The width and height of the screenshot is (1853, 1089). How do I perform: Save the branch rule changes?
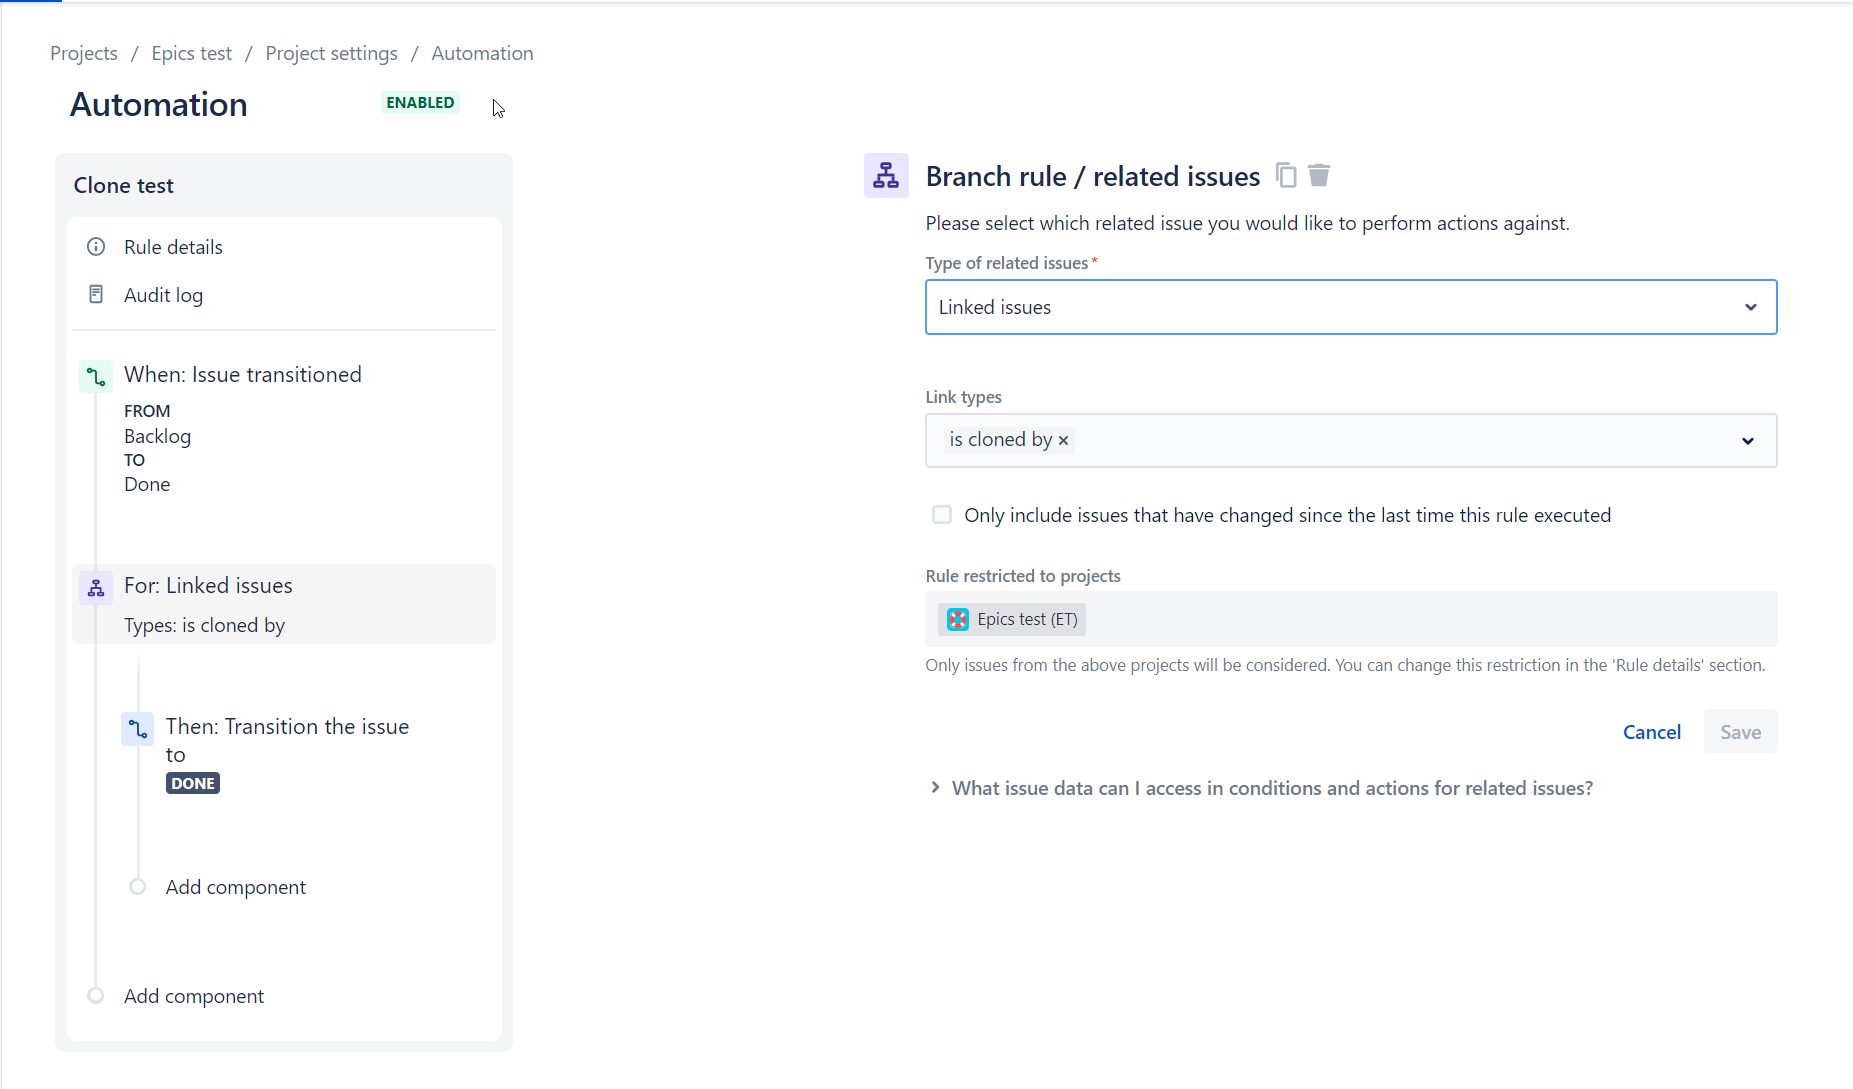point(1739,731)
